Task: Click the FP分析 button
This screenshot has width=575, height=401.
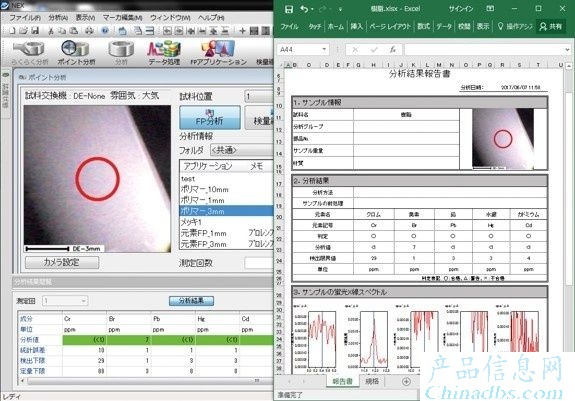Action: point(210,117)
